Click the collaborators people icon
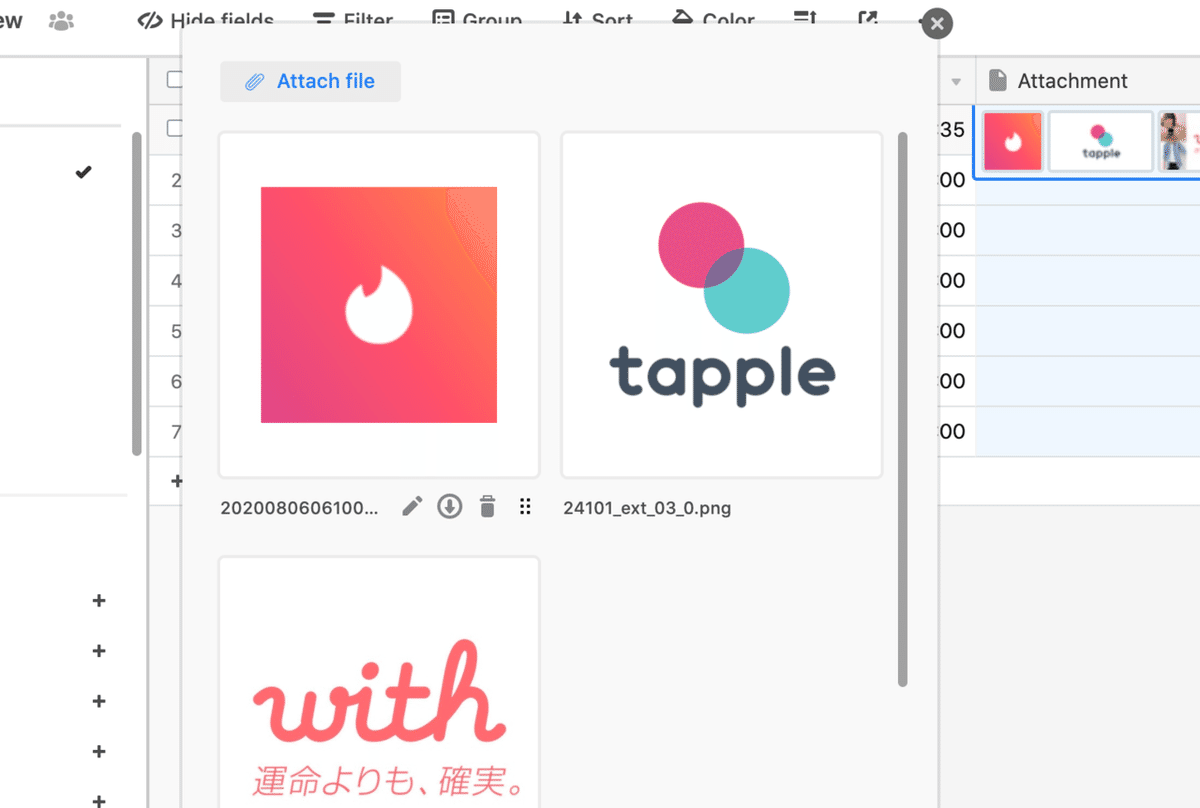The width and height of the screenshot is (1200, 808). tap(61, 20)
